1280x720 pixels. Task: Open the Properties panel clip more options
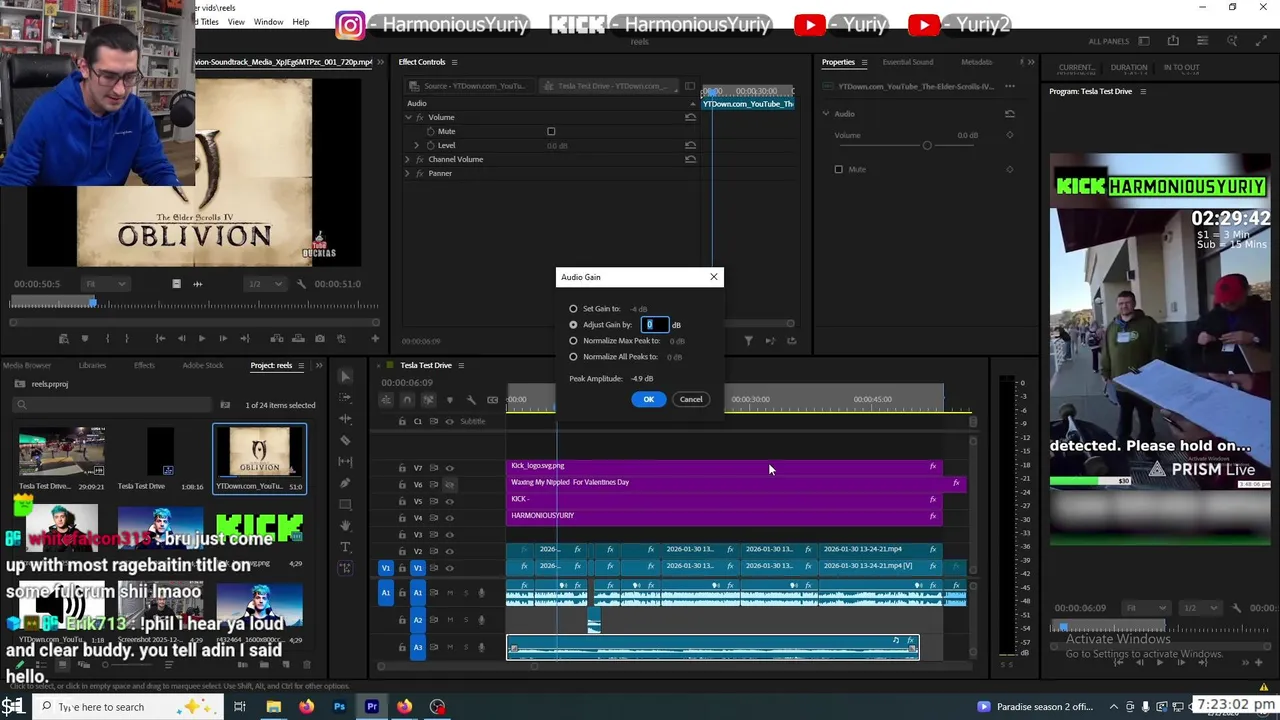click(x=1010, y=86)
